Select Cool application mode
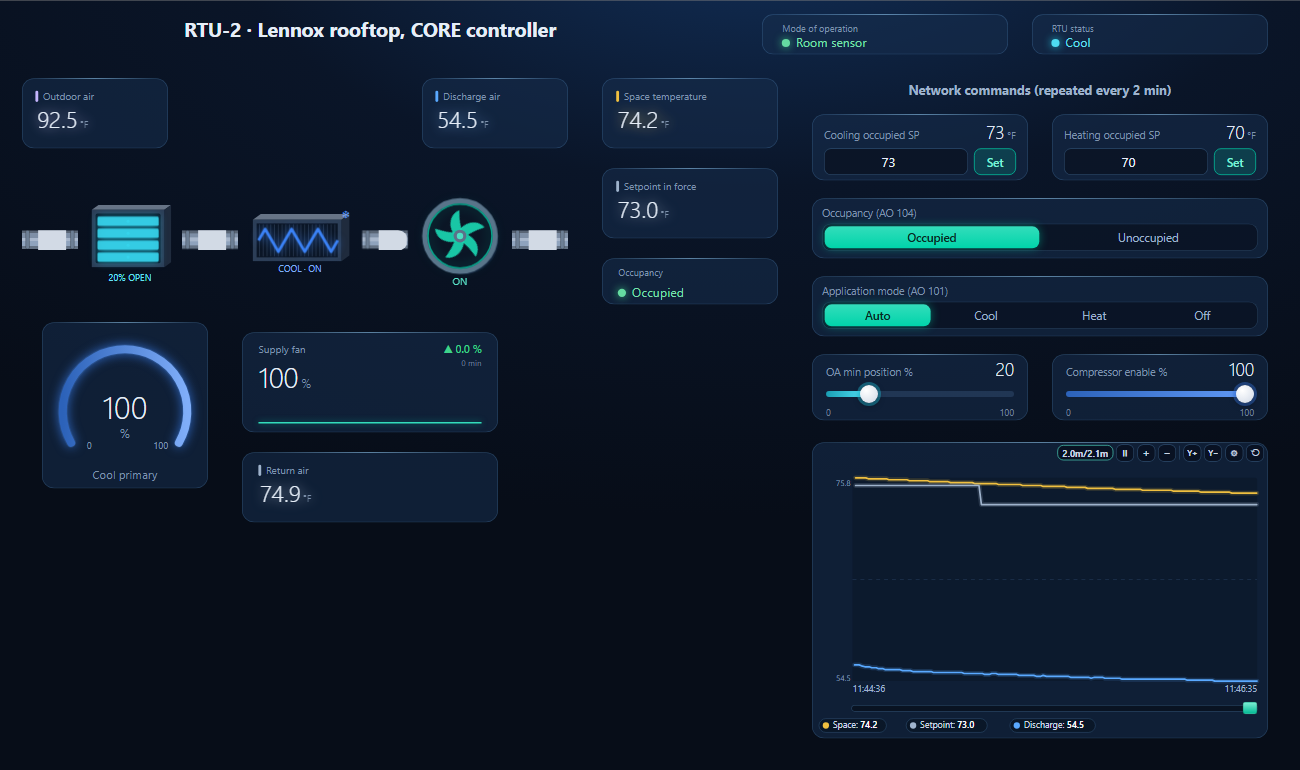This screenshot has height=770, width=1300. coord(986,316)
